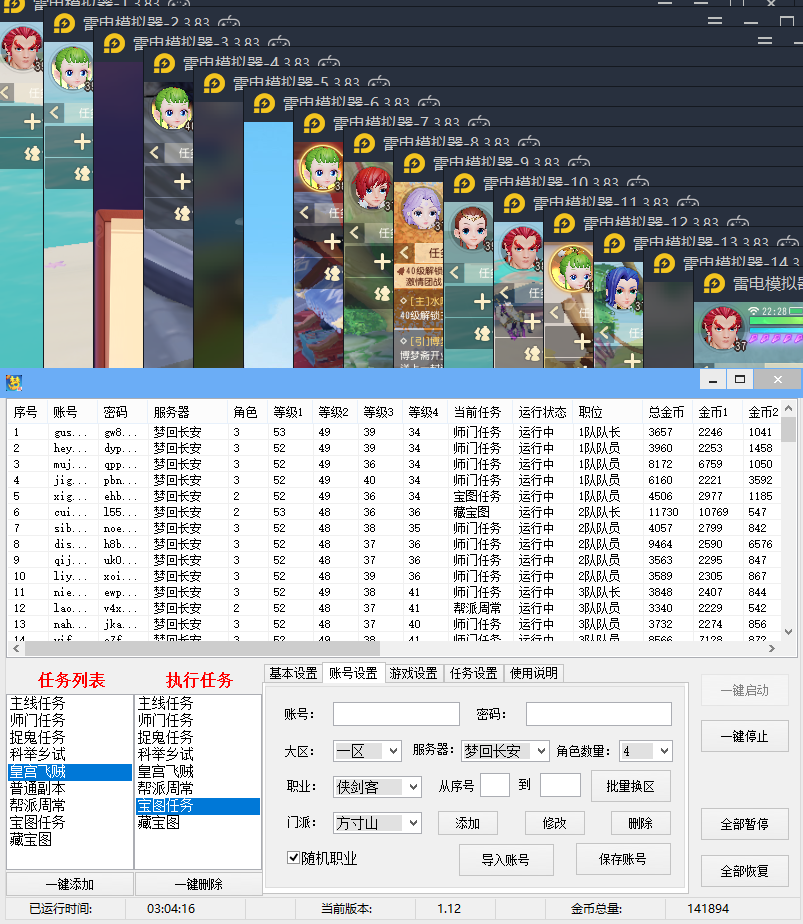The height and width of the screenshot is (924, 803).
Task: Tap the green-haired avatar in emulator window 2
Action: click(71, 68)
